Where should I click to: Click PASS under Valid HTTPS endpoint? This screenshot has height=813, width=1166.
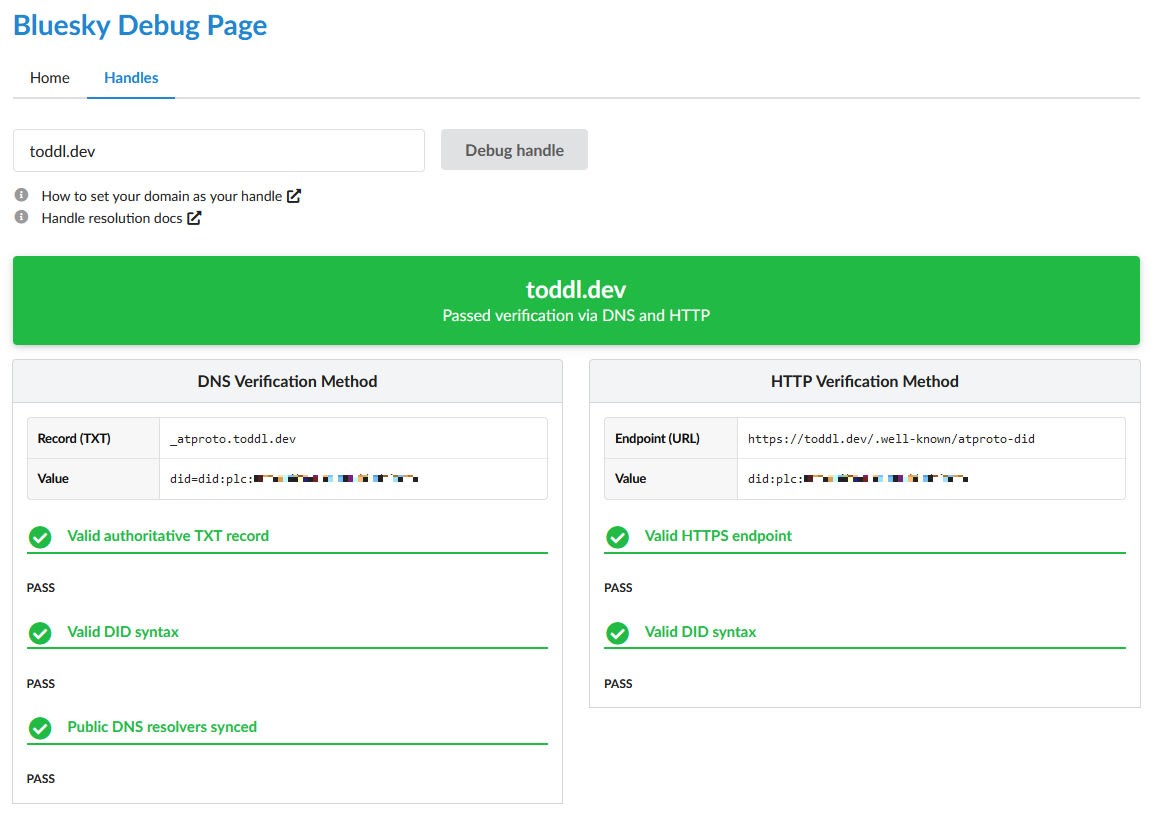tap(618, 588)
